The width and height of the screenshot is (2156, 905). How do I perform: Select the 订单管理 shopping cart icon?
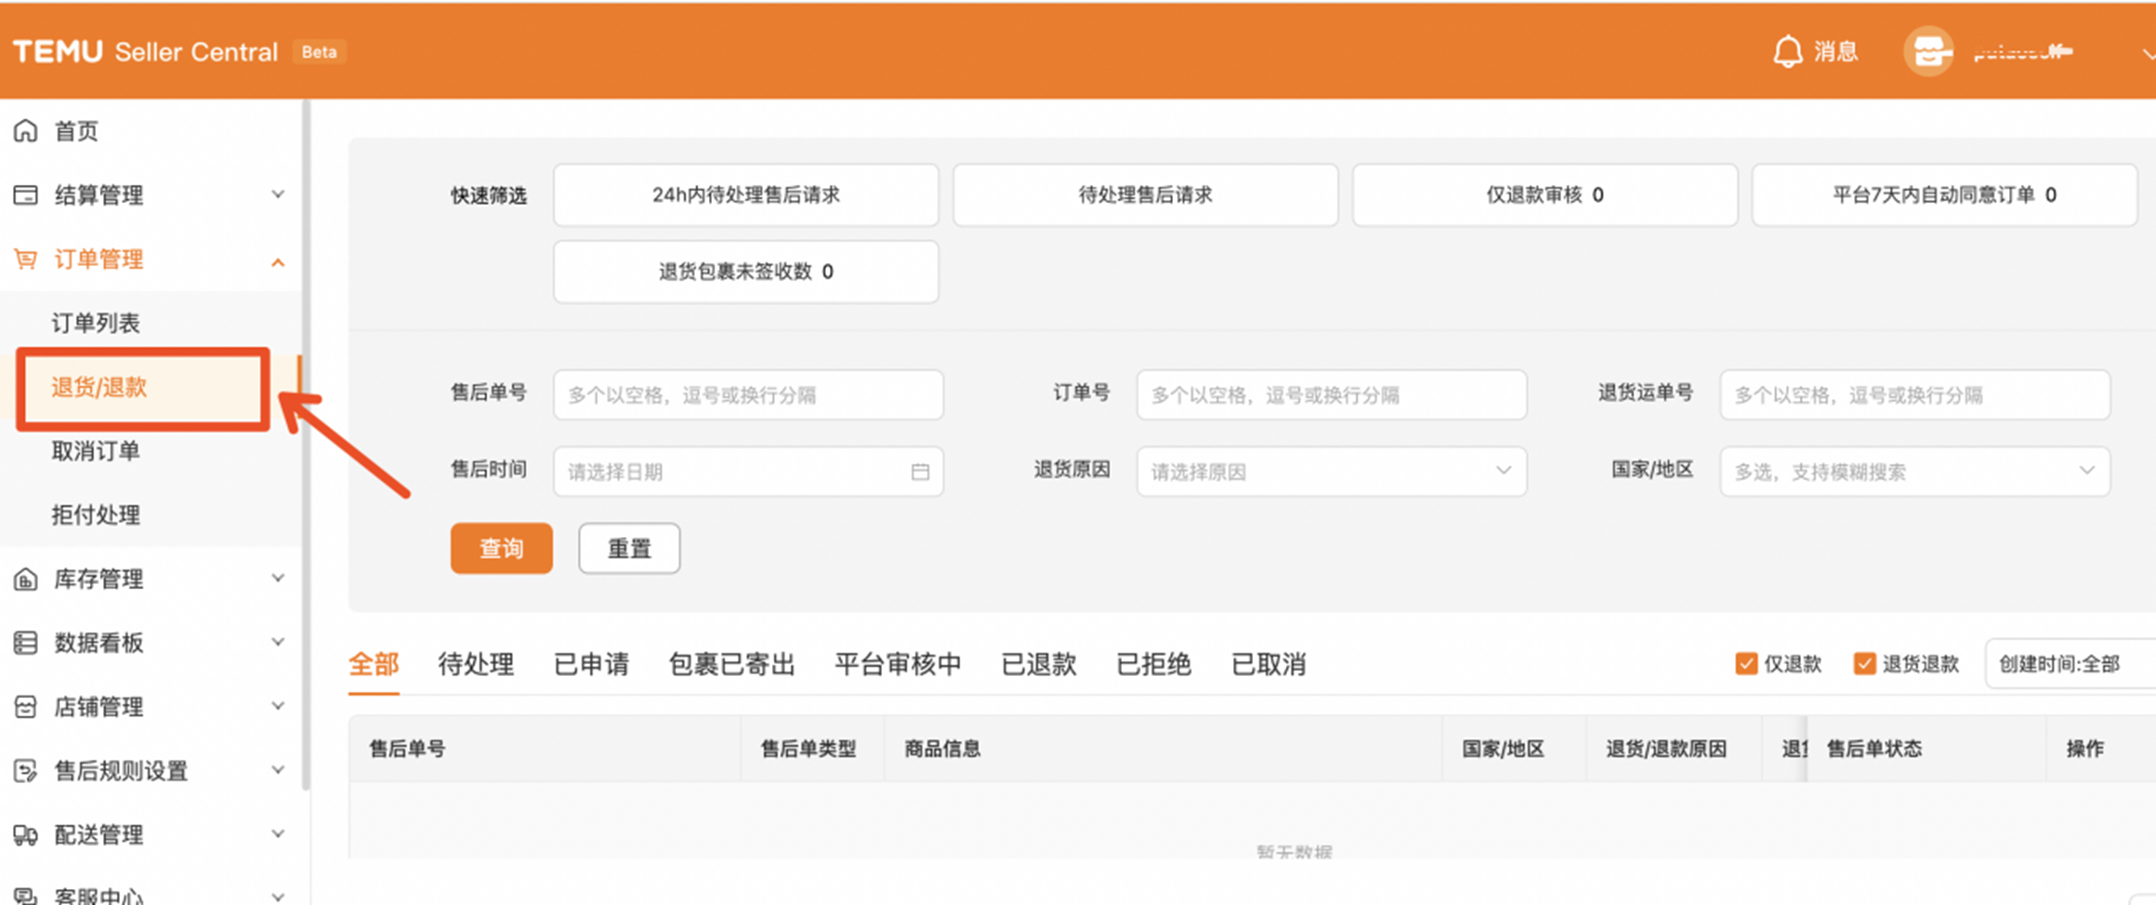(x=26, y=259)
